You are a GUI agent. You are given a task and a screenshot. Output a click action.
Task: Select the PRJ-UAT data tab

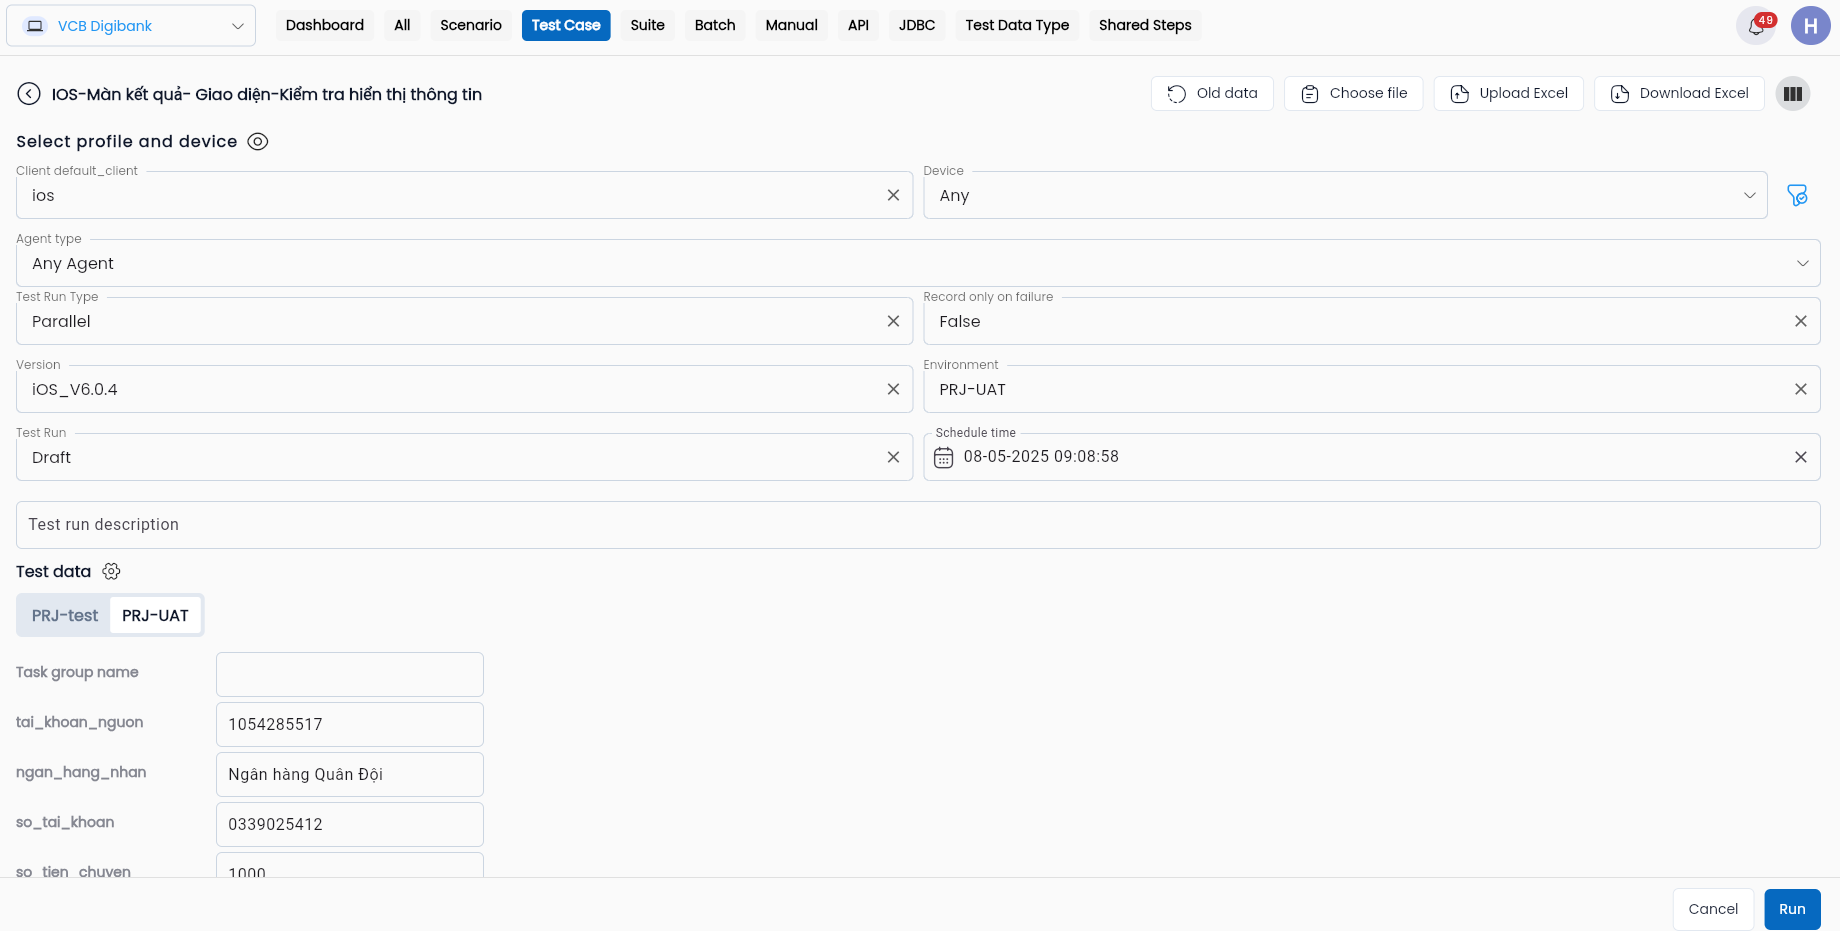pyautogui.click(x=155, y=616)
